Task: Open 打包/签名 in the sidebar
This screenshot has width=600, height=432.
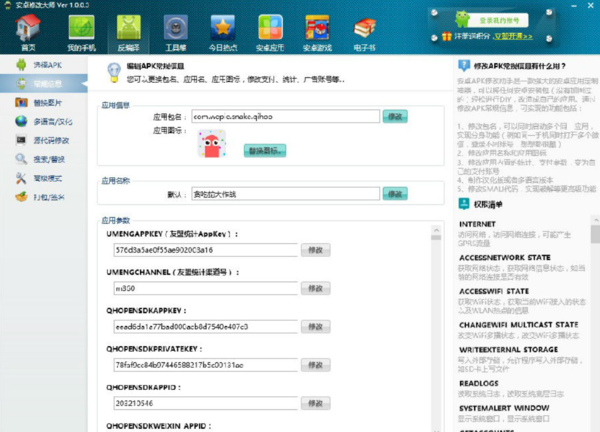Action: coord(44,197)
